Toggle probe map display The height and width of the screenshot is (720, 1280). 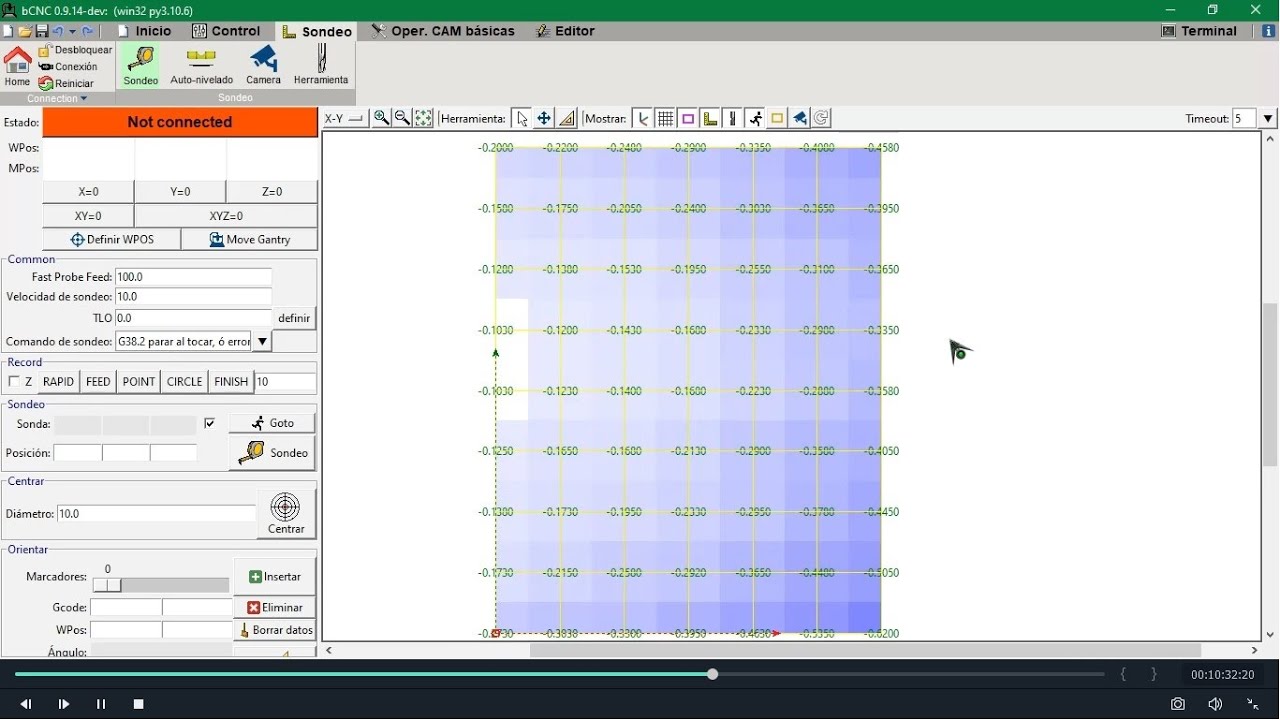[x=710, y=118]
